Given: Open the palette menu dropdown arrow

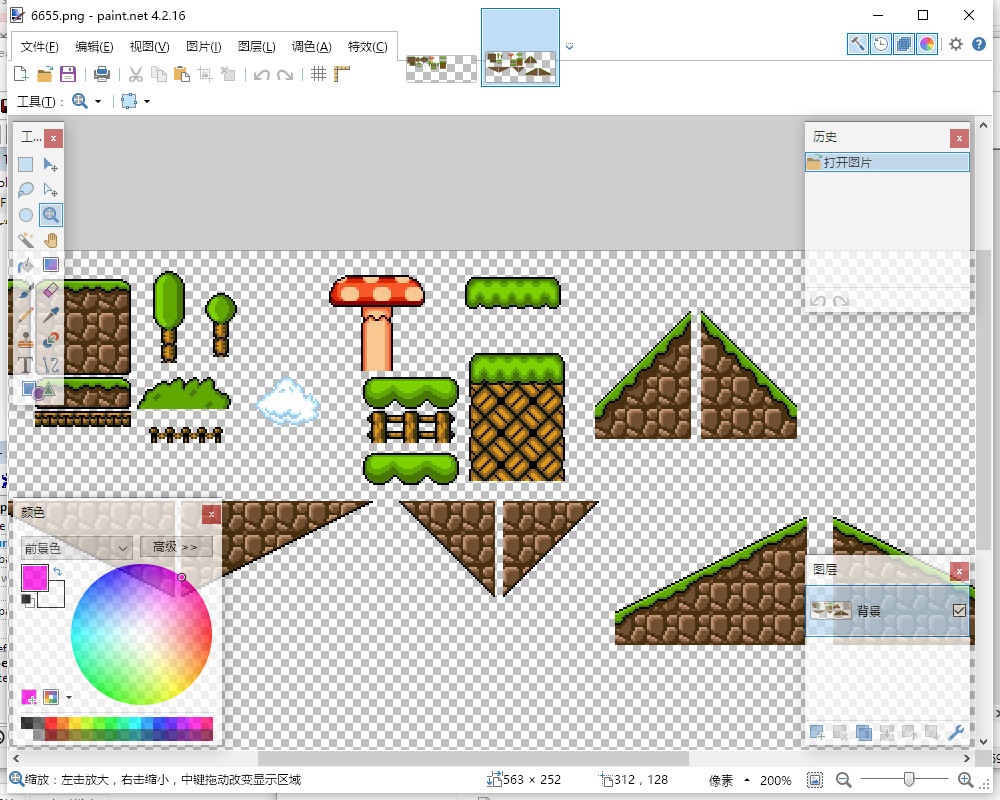Looking at the screenshot, I should coord(68,697).
